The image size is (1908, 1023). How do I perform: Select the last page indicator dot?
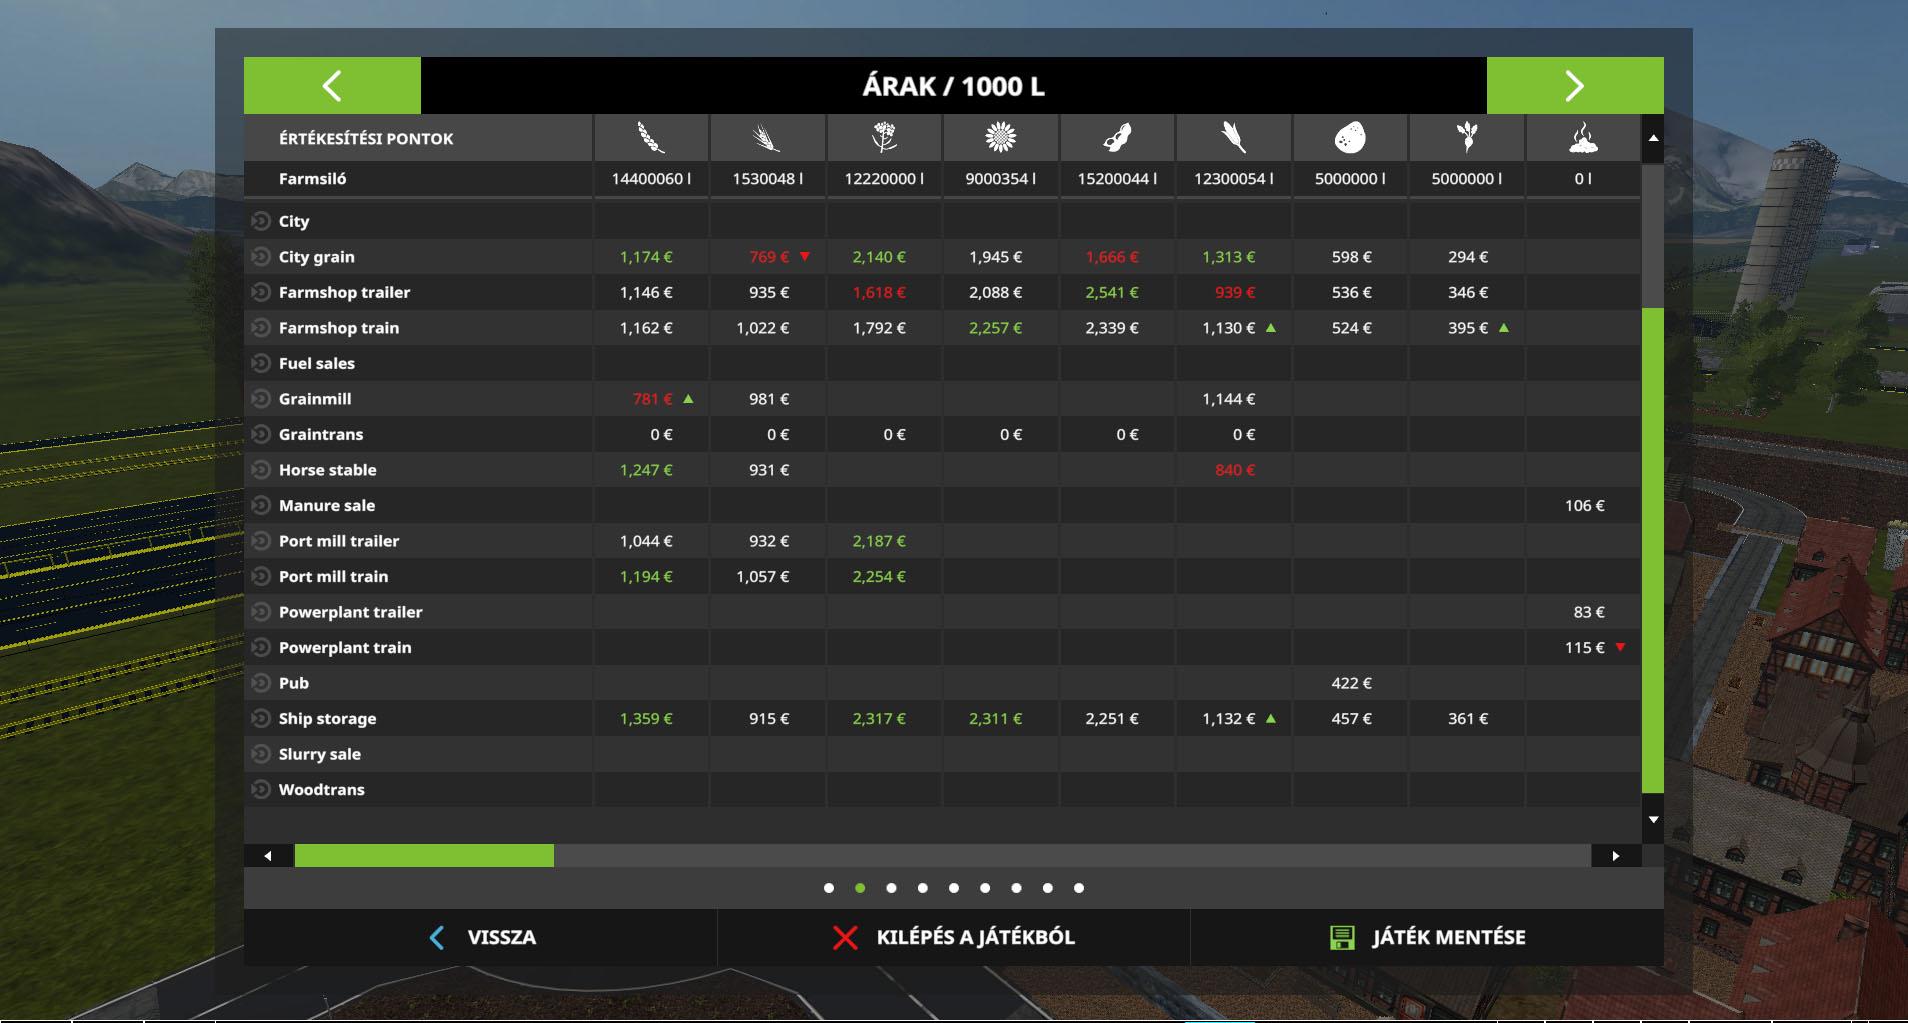[1078, 888]
